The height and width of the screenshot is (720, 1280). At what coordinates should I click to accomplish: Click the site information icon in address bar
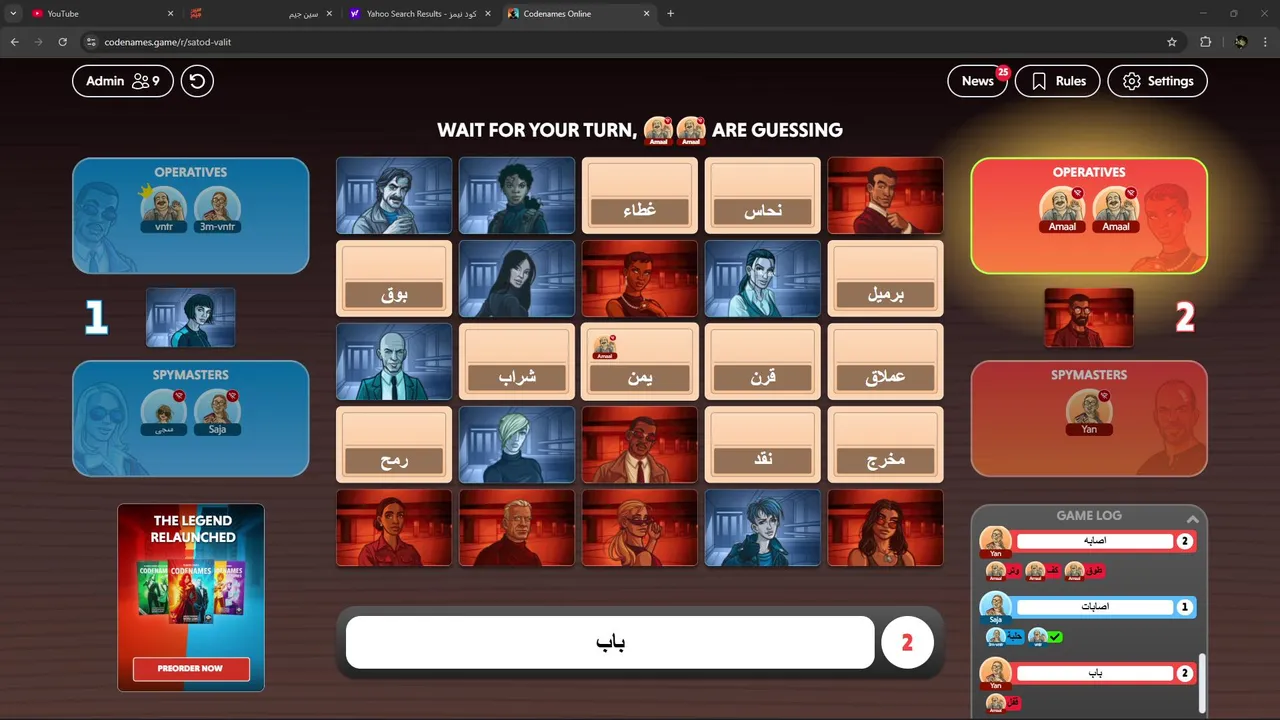point(91,42)
